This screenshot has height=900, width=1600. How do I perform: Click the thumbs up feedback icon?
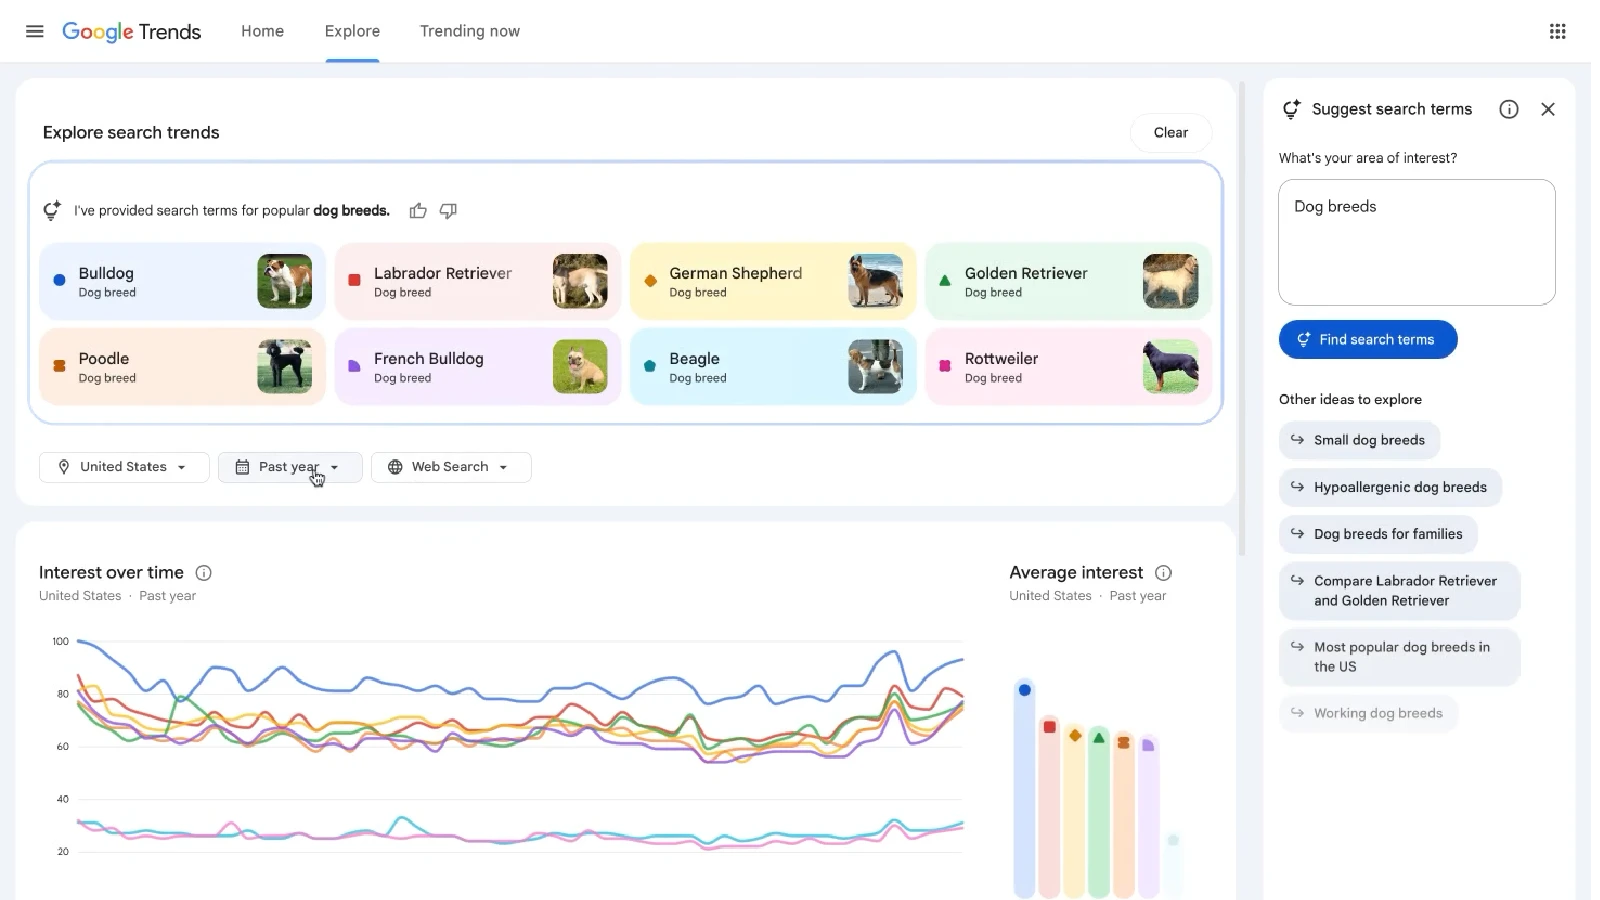pyautogui.click(x=418, y=211)
